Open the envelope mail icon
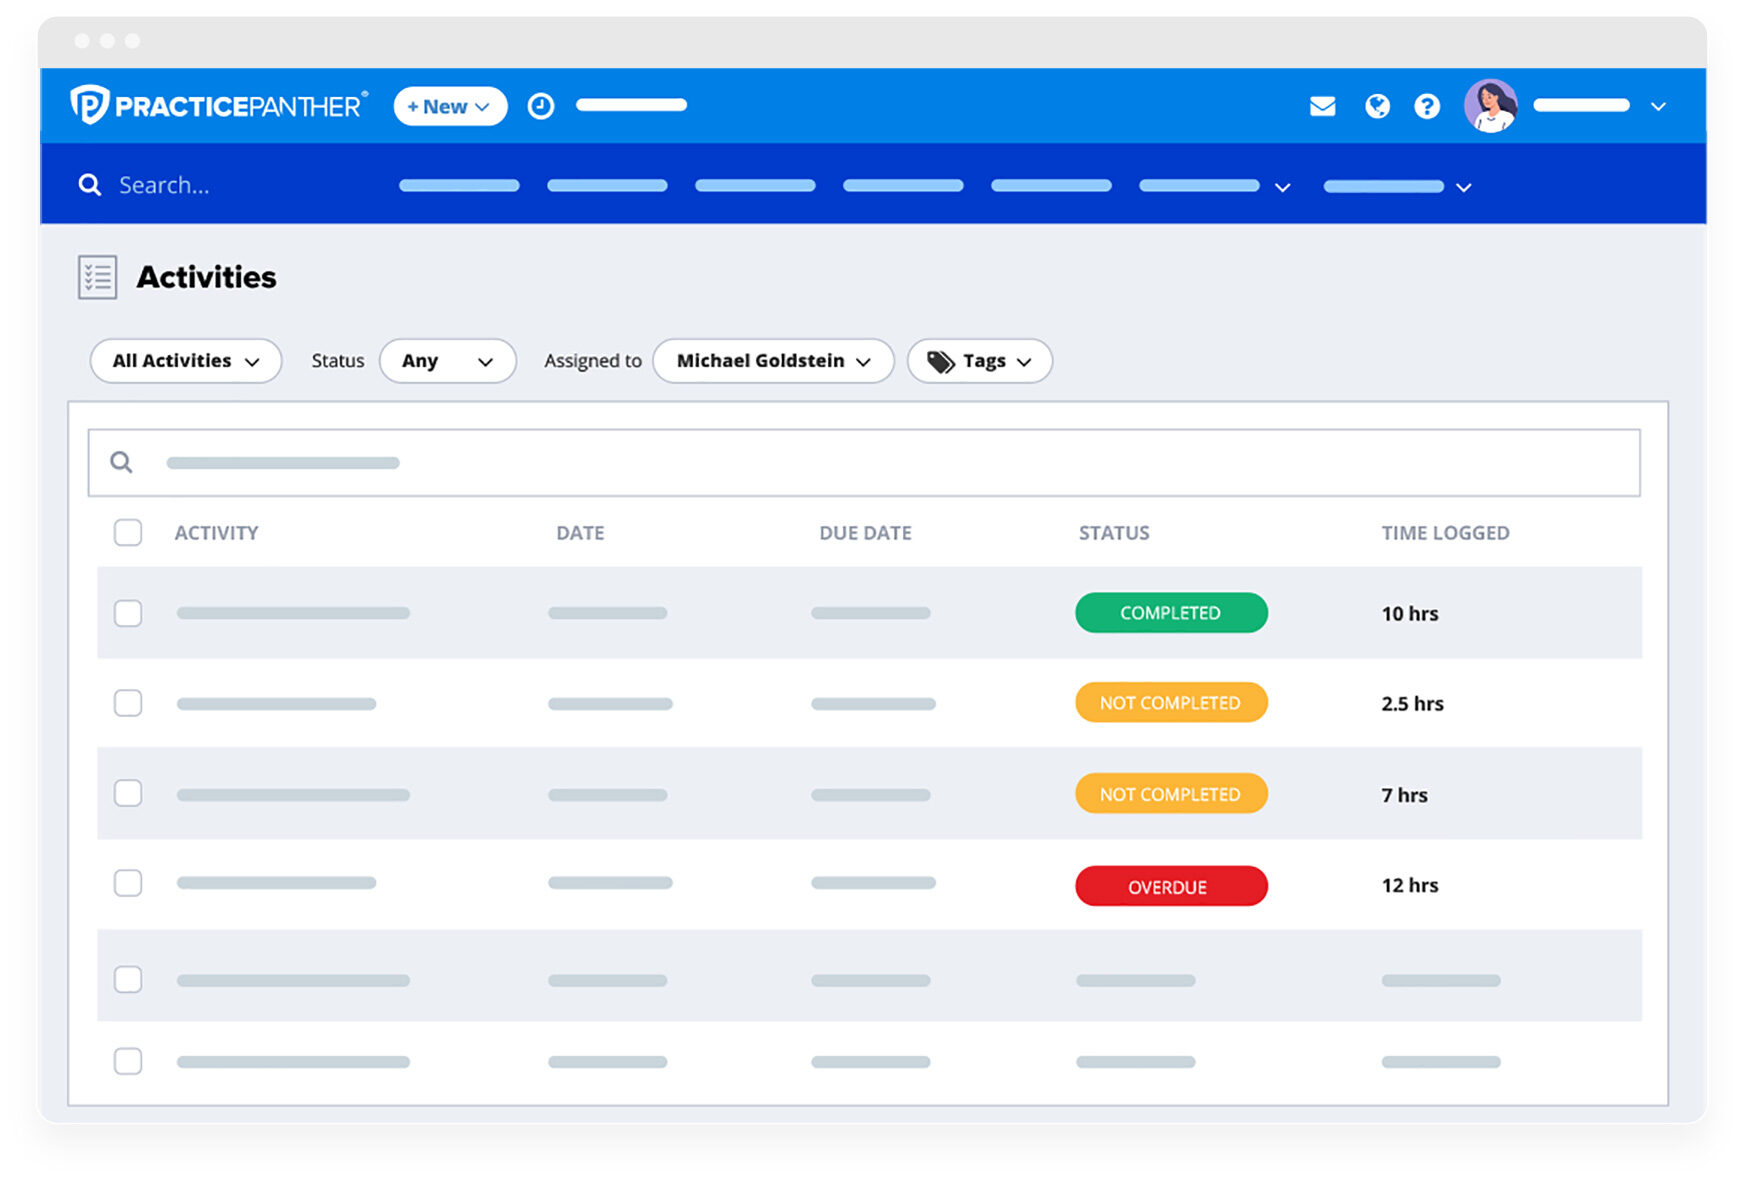Image resolution: width=1745 pixels, height=1182 pixels. point(1322,105)
